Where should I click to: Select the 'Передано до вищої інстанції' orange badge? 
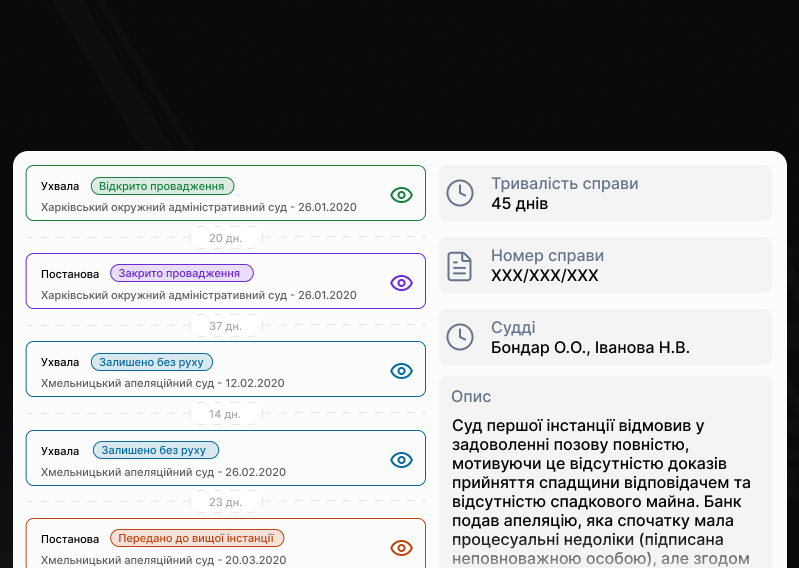[x=197, y=538]
